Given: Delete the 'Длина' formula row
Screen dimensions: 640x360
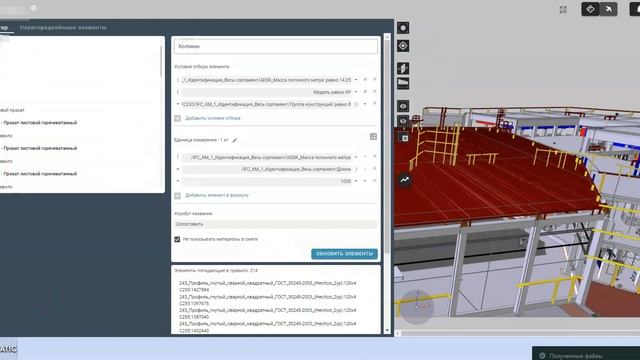Looking at the screenshot, I should tap(374, 169).
